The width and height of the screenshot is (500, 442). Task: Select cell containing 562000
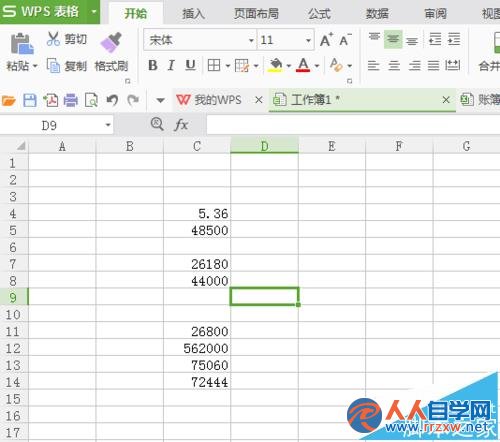pyautogui.click(x=197, y=348)
